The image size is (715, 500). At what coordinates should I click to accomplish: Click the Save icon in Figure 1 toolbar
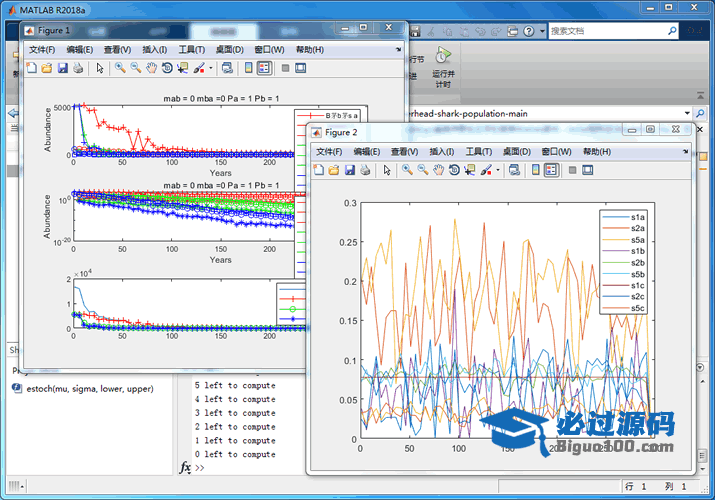click(62, 68)
